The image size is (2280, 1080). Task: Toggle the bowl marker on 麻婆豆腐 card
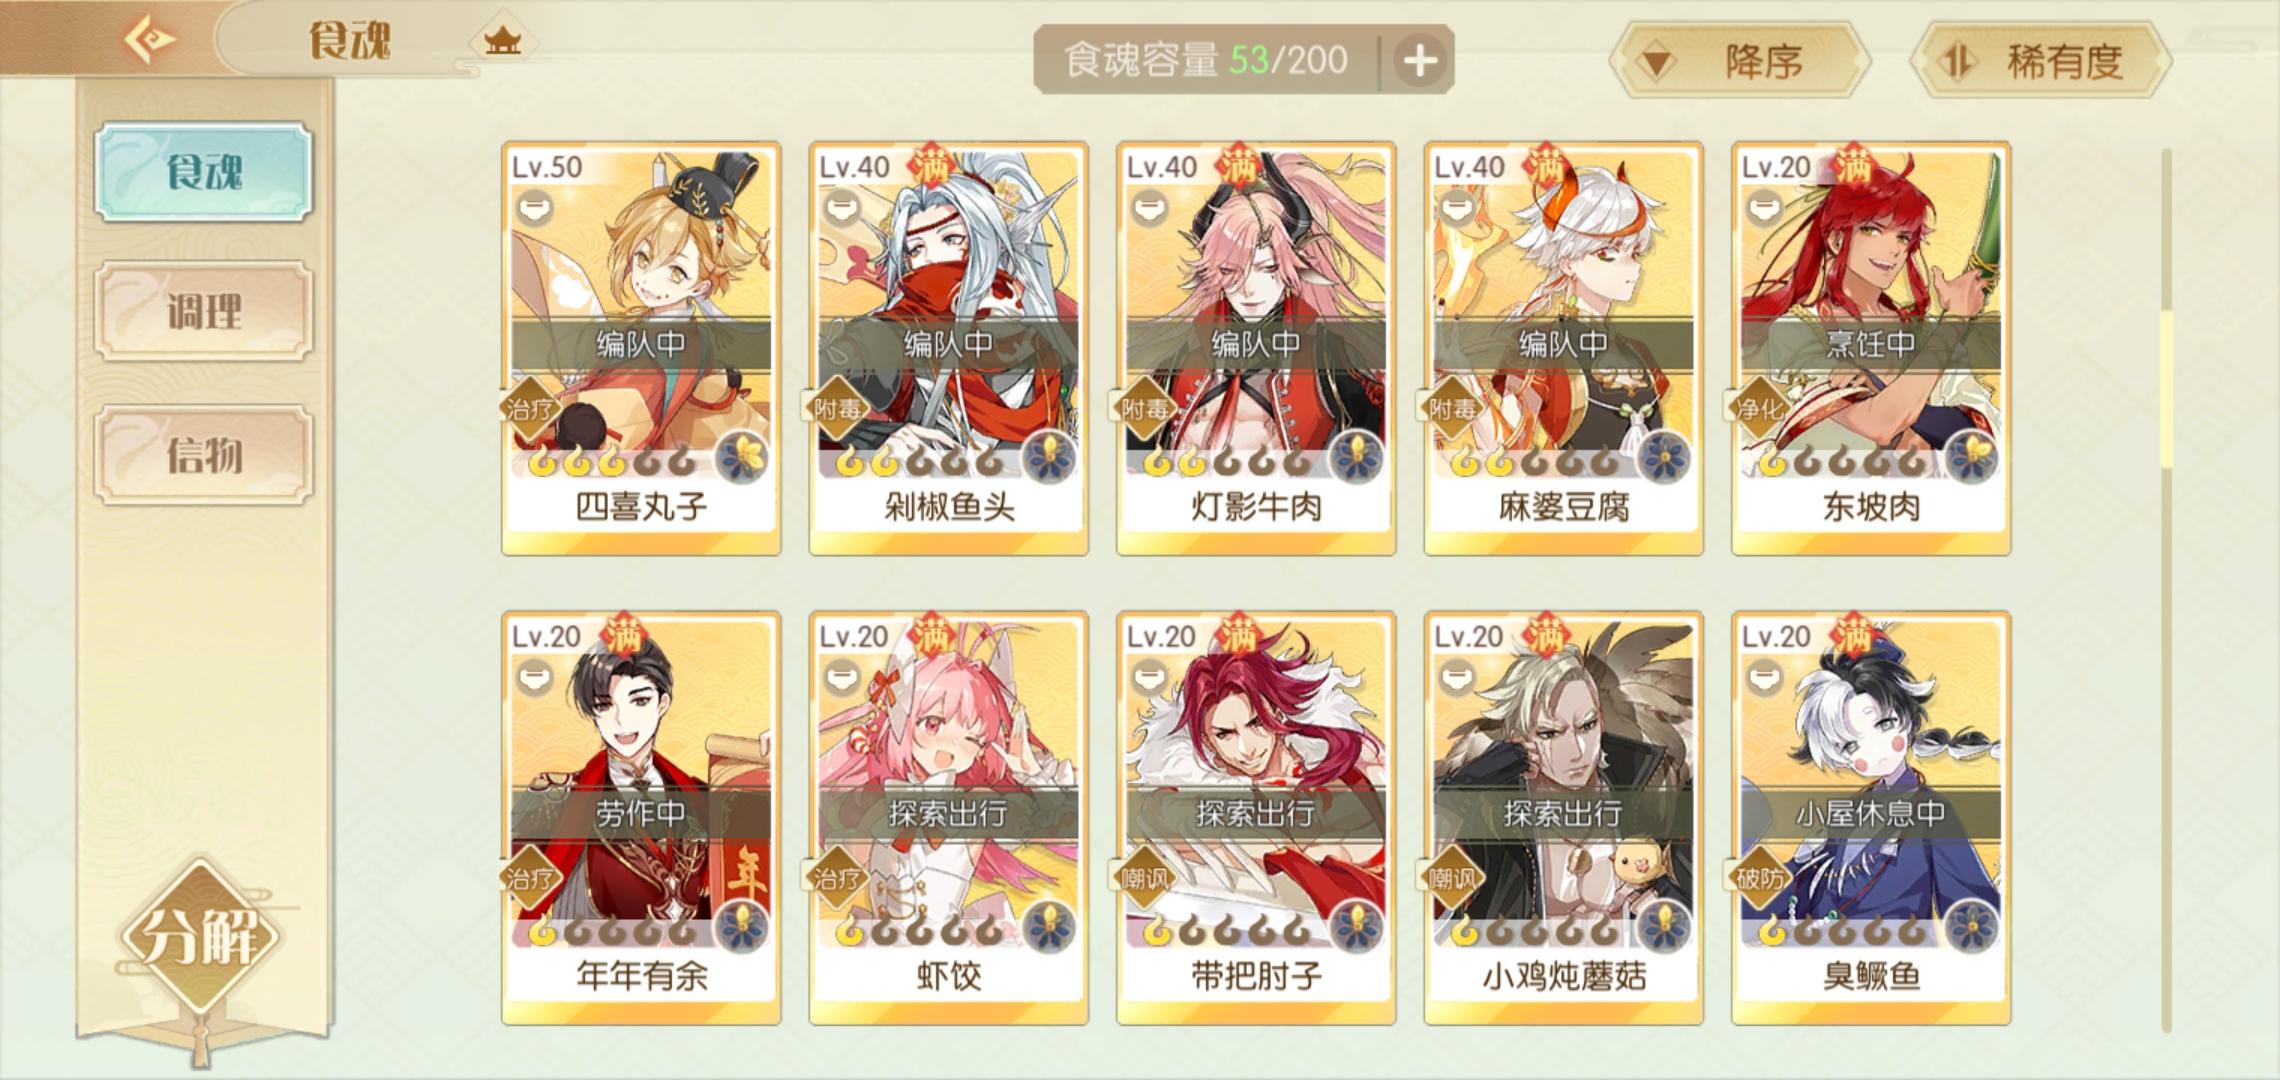(1456, 208)
